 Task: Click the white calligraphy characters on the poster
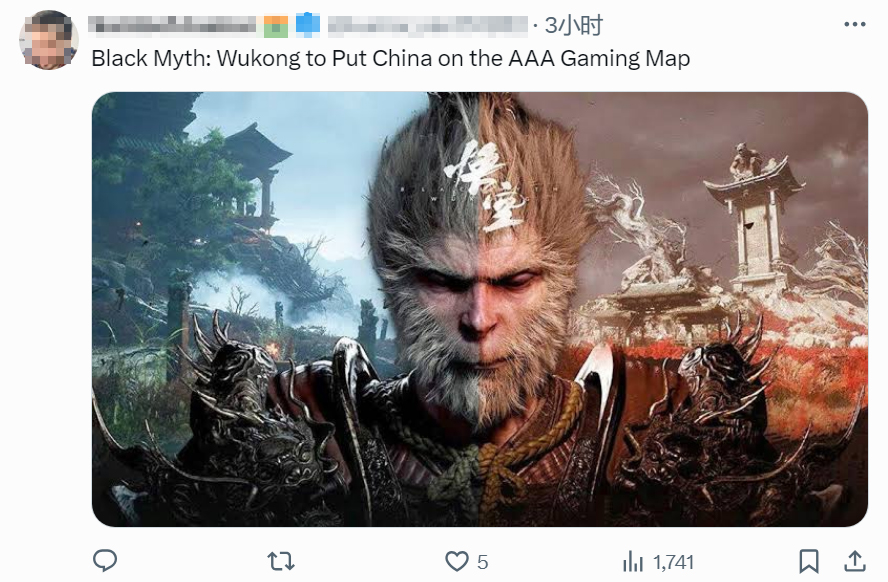486,186
